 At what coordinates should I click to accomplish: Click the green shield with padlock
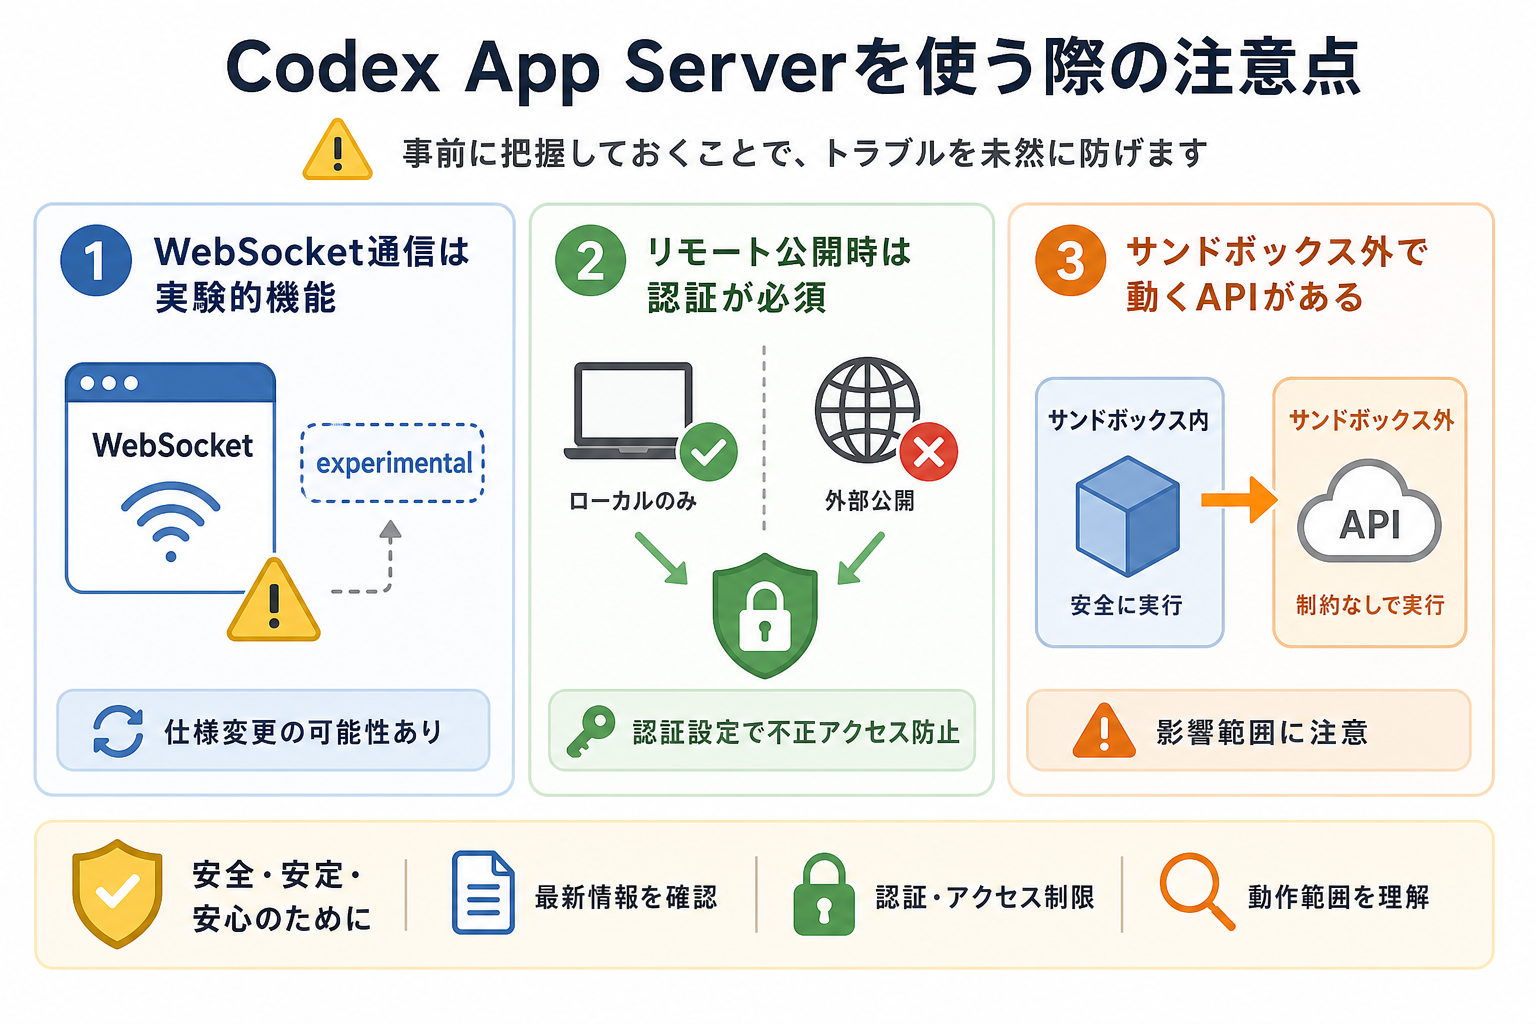click(765, 615)
